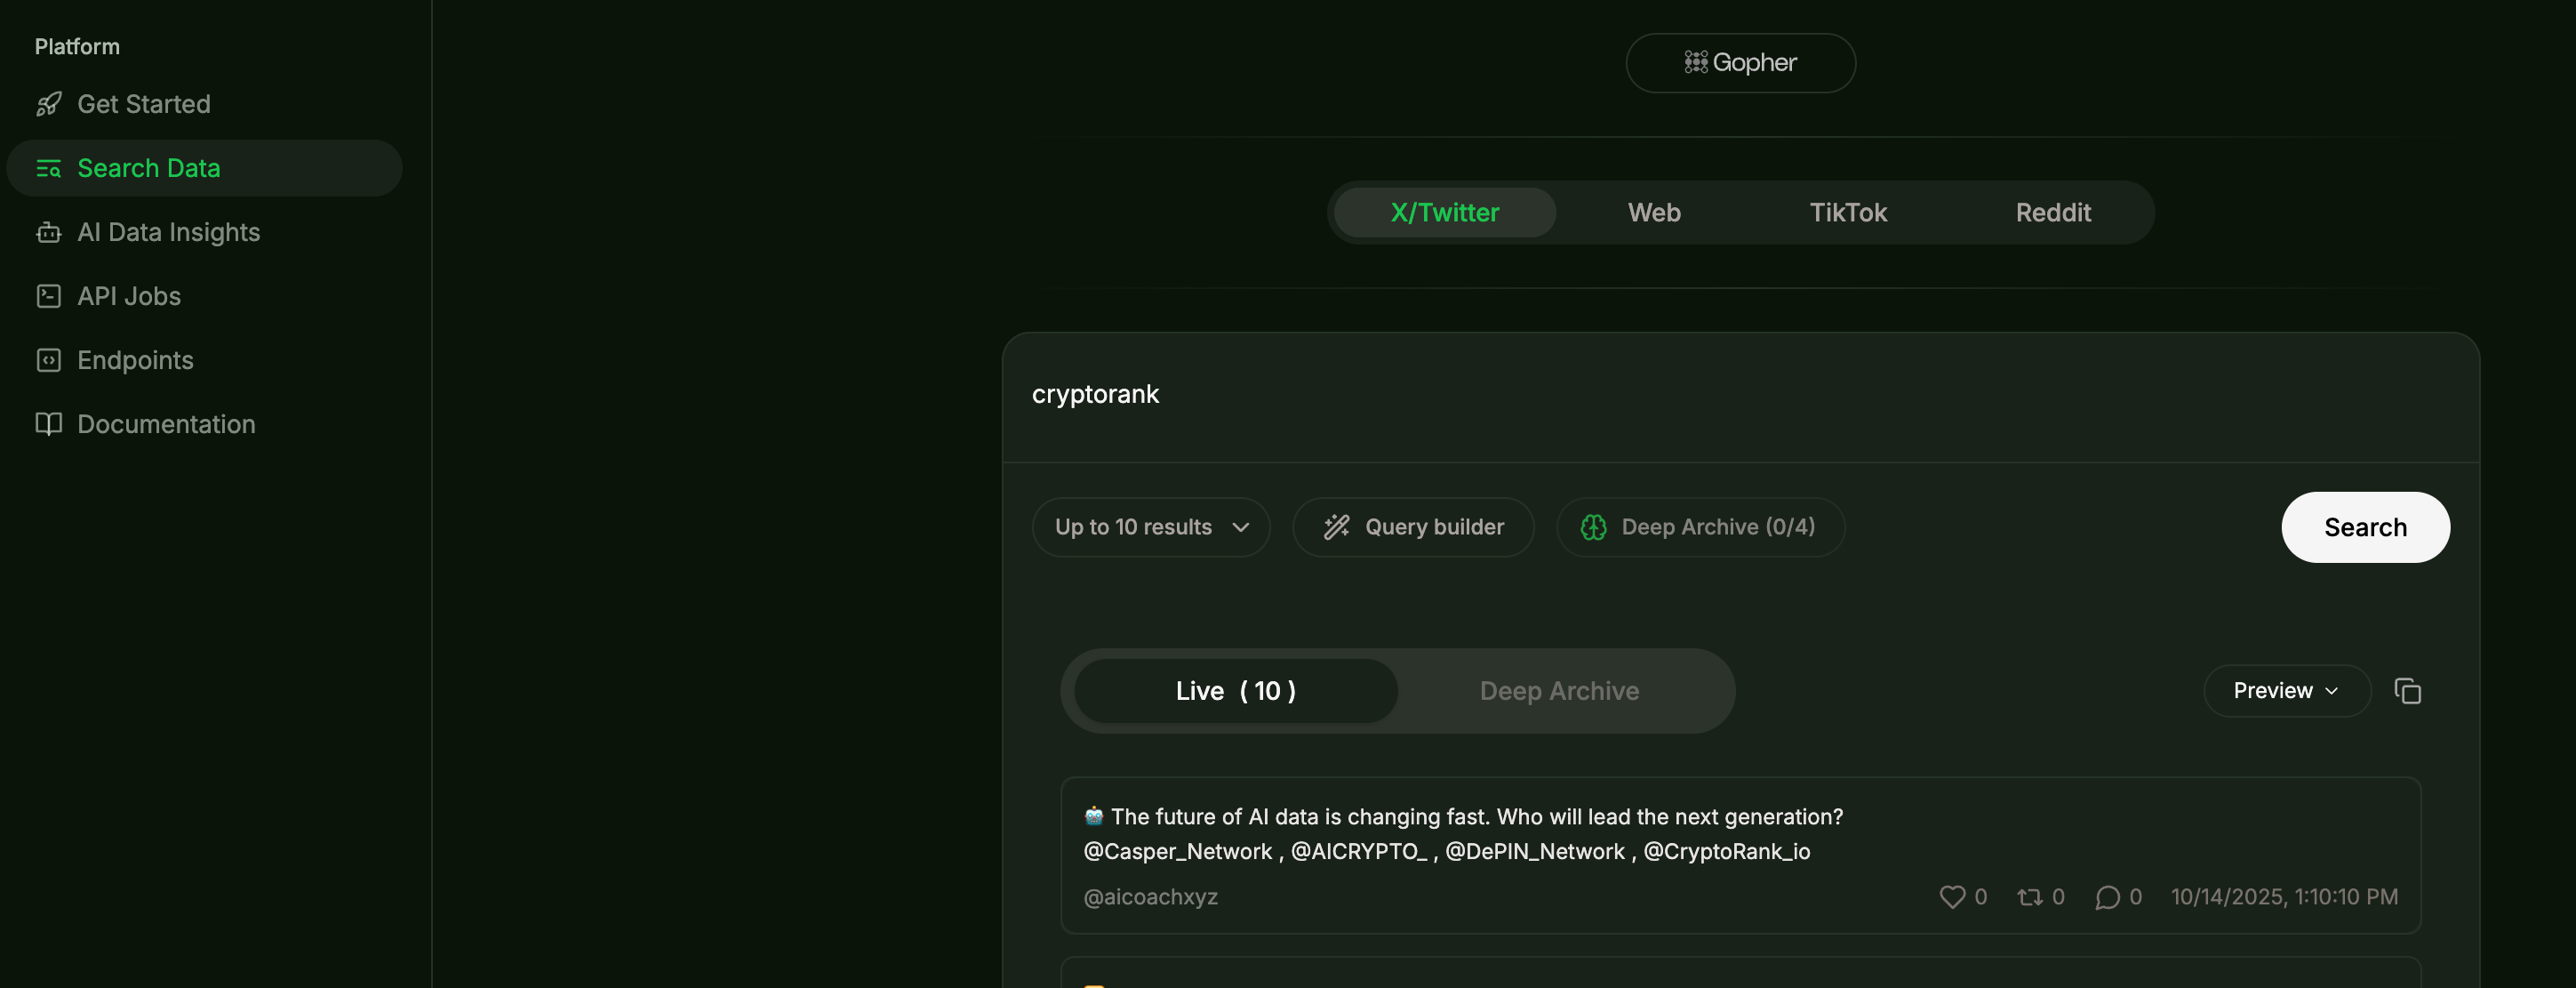Click the terminal icon for API Jobs

coord(48,296)
